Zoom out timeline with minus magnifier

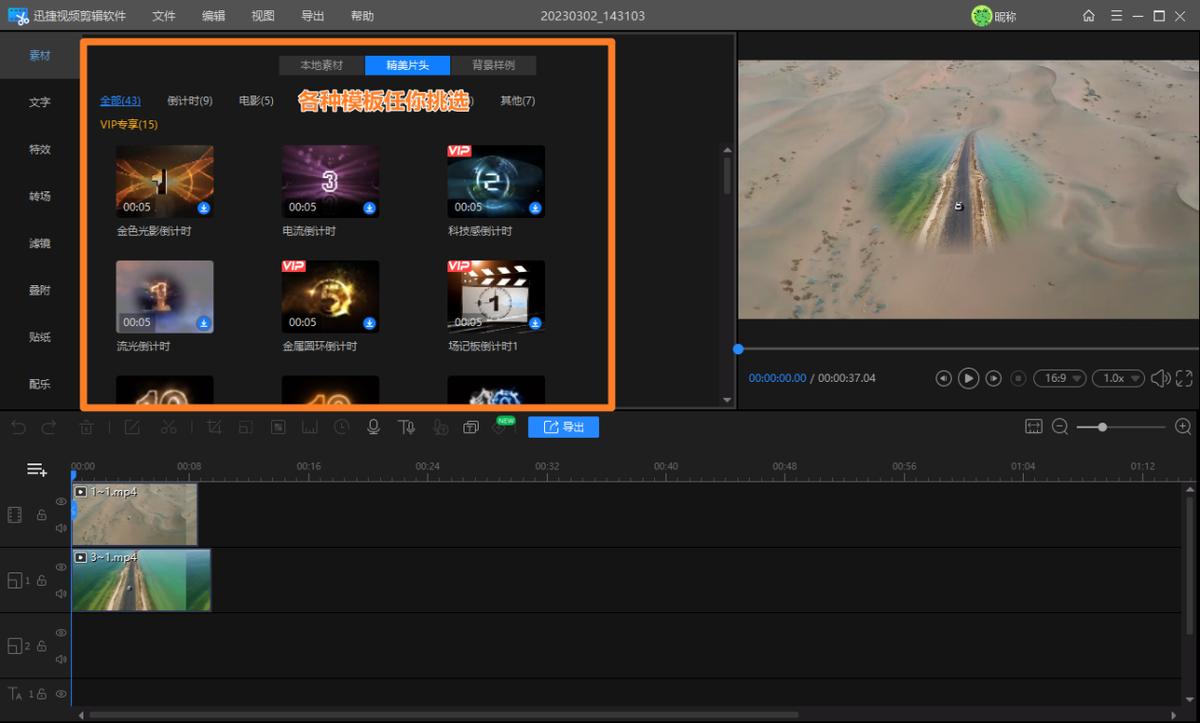point(1060,427)
